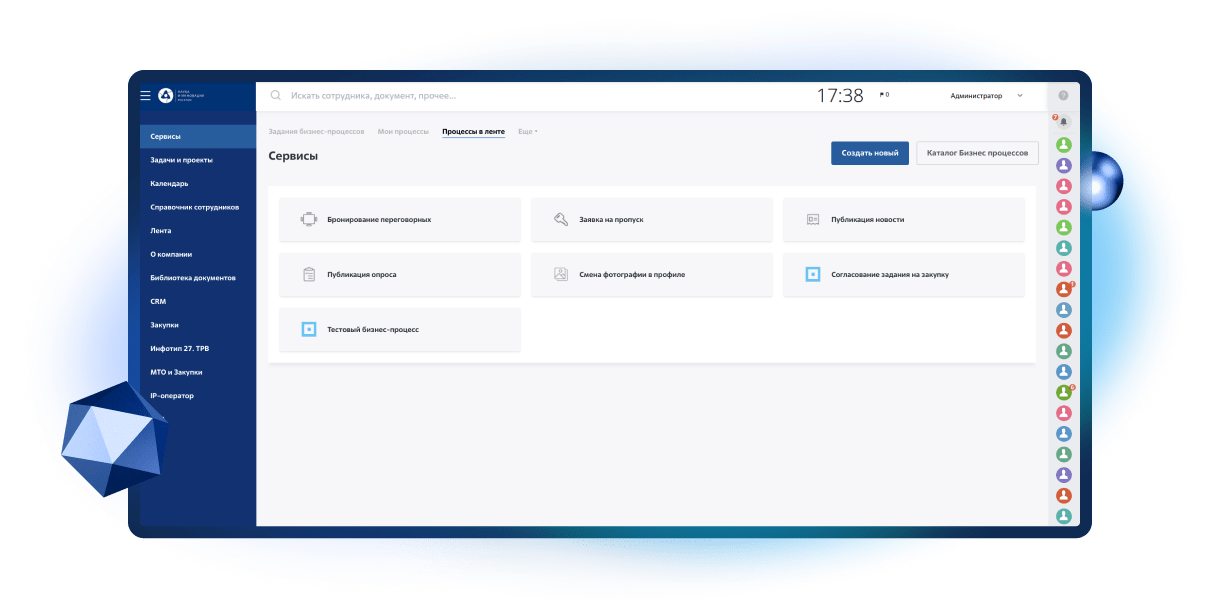Screen dimensions: 1220x600
Task: Open the hamburger menu in sidebar header
Action: 145,96
